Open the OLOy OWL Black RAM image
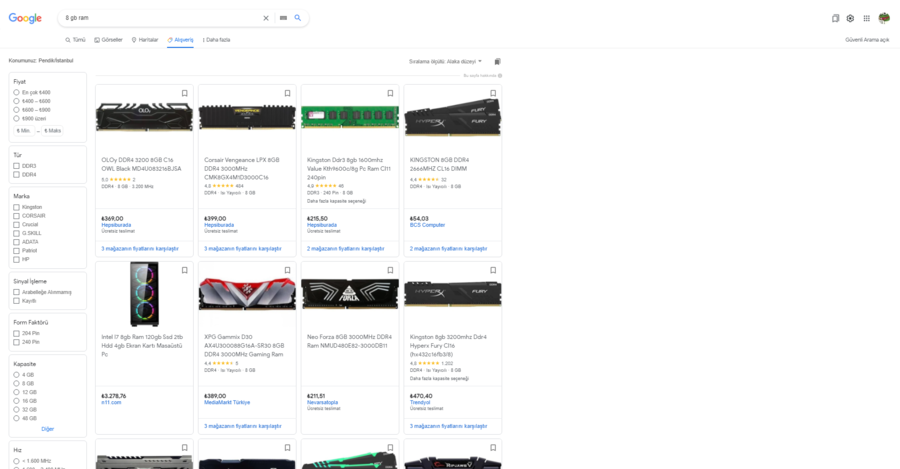 coord(144,117)
